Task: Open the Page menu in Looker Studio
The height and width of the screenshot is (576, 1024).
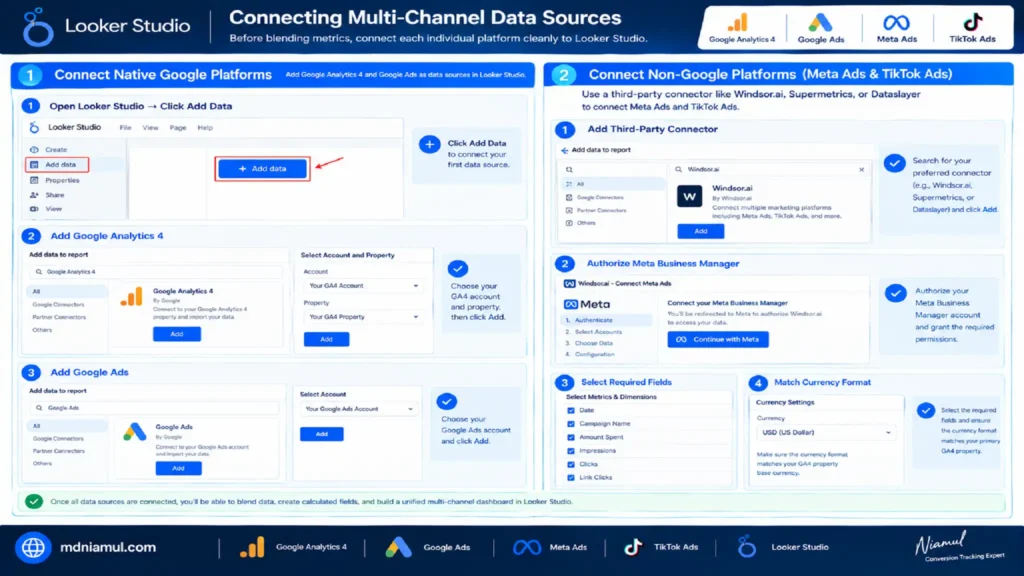Action: pos(178,128)
